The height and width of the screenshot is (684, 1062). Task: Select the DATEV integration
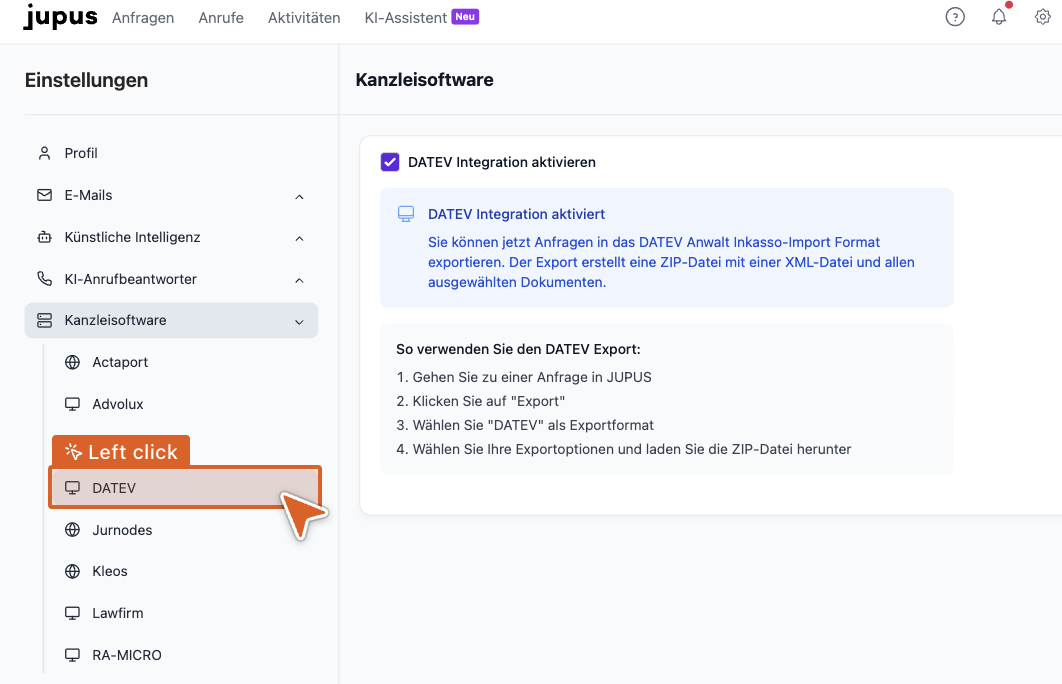coord(185,488)
